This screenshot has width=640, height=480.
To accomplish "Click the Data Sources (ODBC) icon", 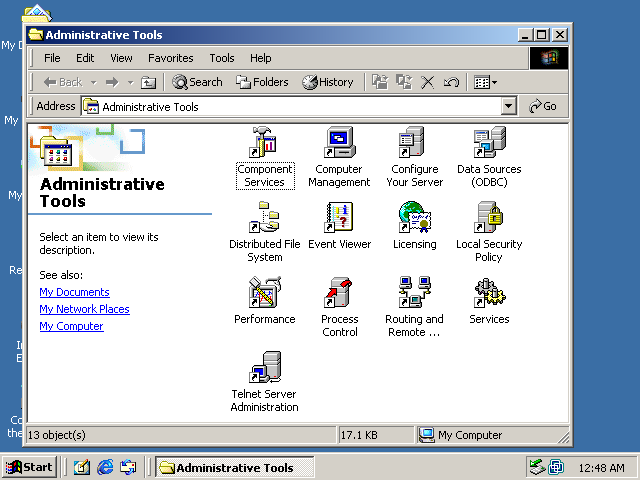I will (488, 143).
